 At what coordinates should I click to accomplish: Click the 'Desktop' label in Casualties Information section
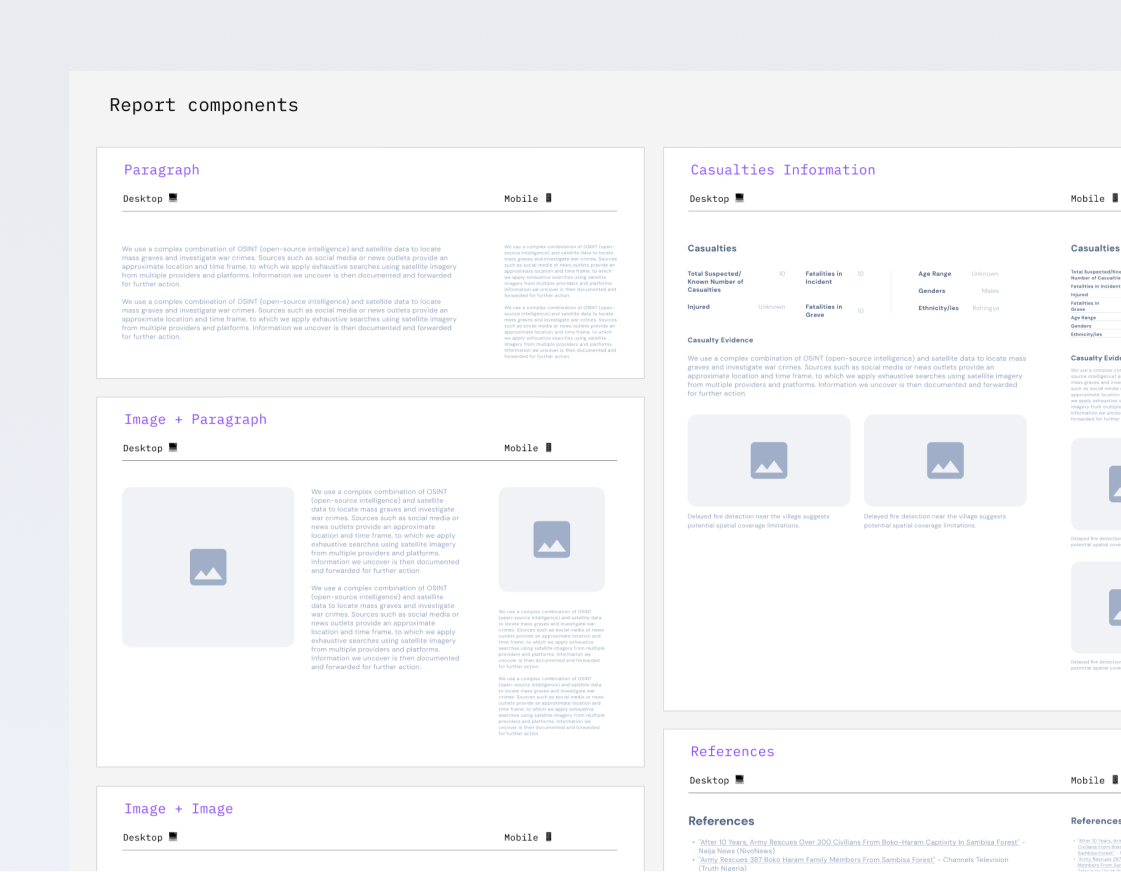click(x=709, y=199)
